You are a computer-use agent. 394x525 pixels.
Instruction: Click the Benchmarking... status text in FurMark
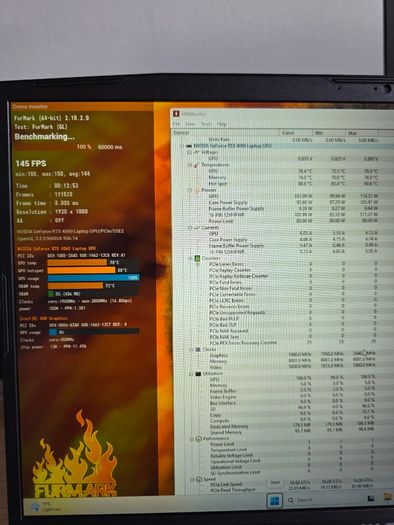tap(44, 137)
